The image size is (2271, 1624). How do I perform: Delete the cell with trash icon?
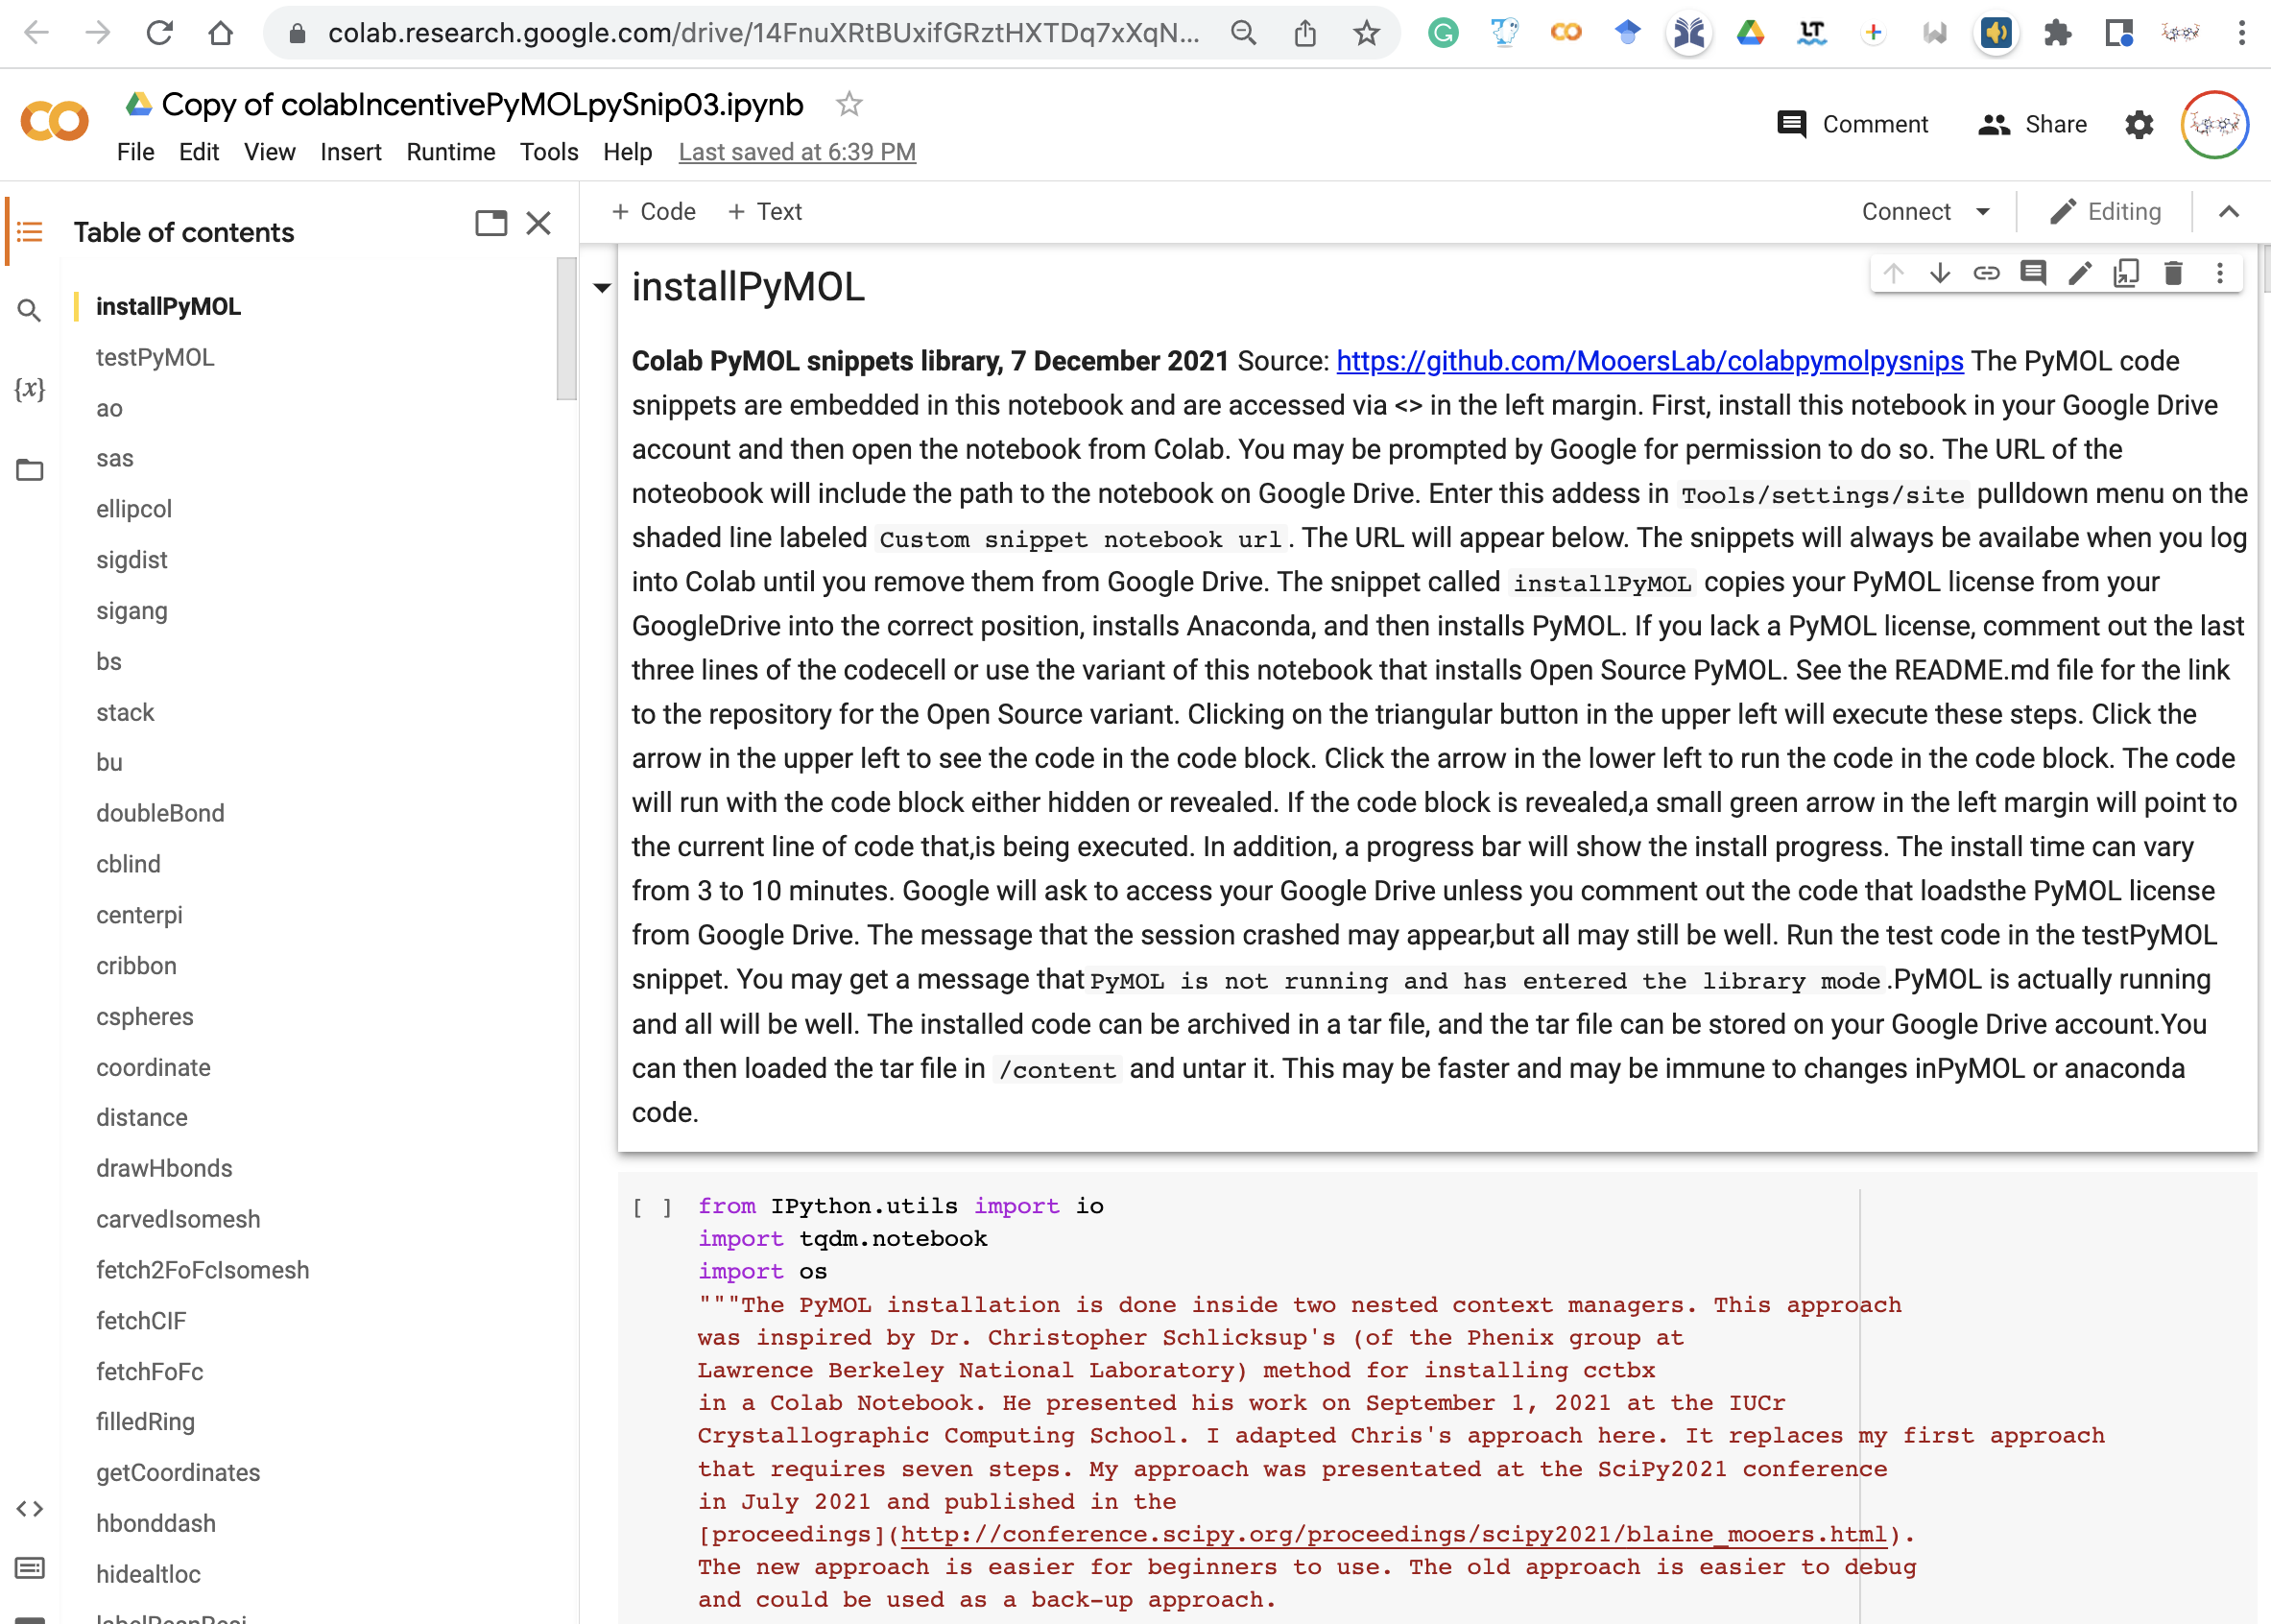click(2173, 273)
